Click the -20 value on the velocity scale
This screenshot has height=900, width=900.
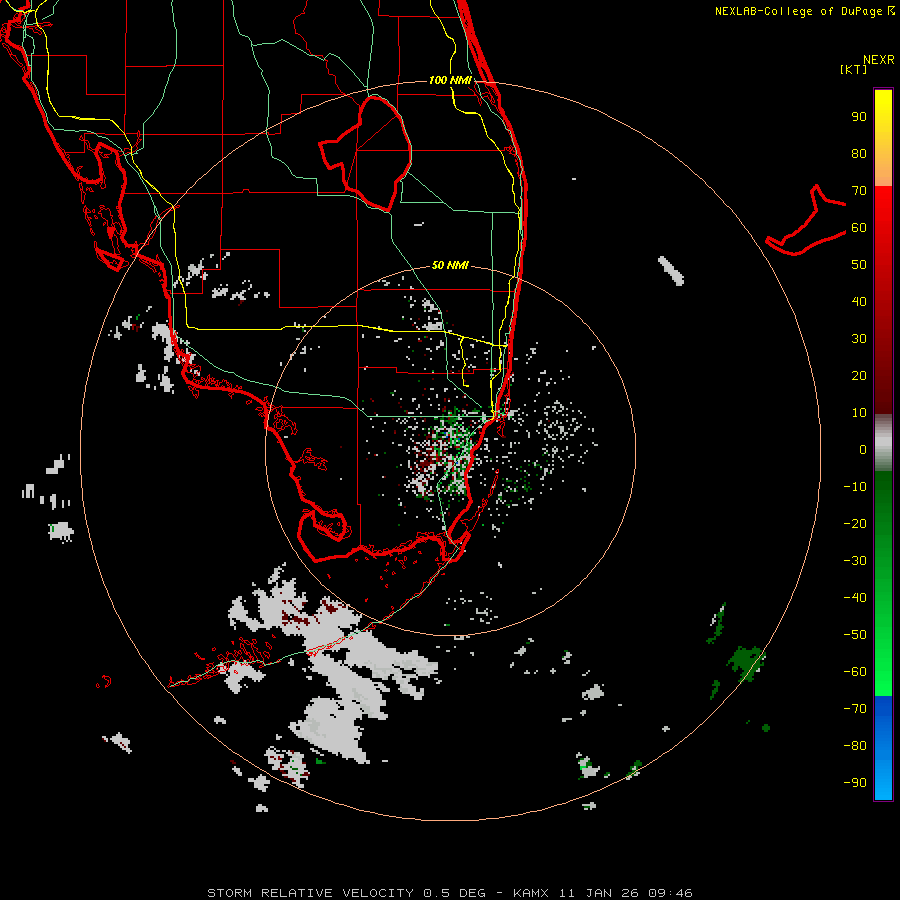[x=855, y=524]
